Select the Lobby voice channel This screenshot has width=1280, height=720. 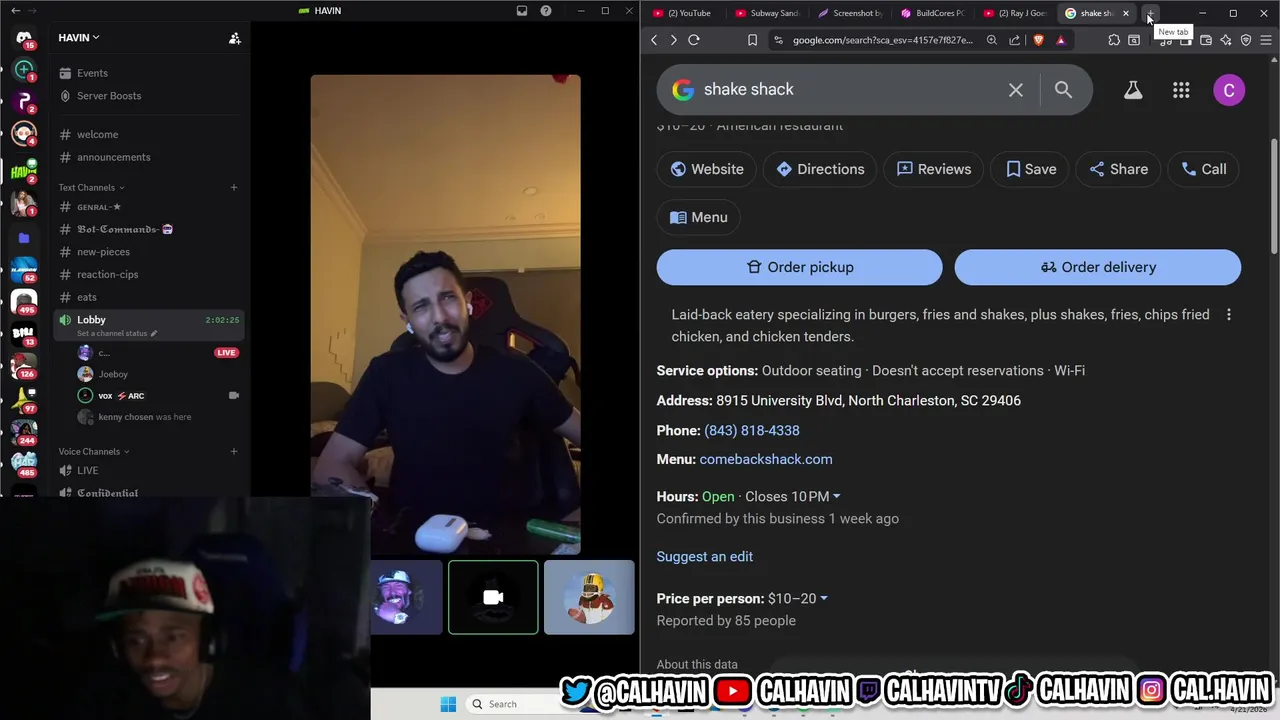pyautogui.click(x=150, y=325)
